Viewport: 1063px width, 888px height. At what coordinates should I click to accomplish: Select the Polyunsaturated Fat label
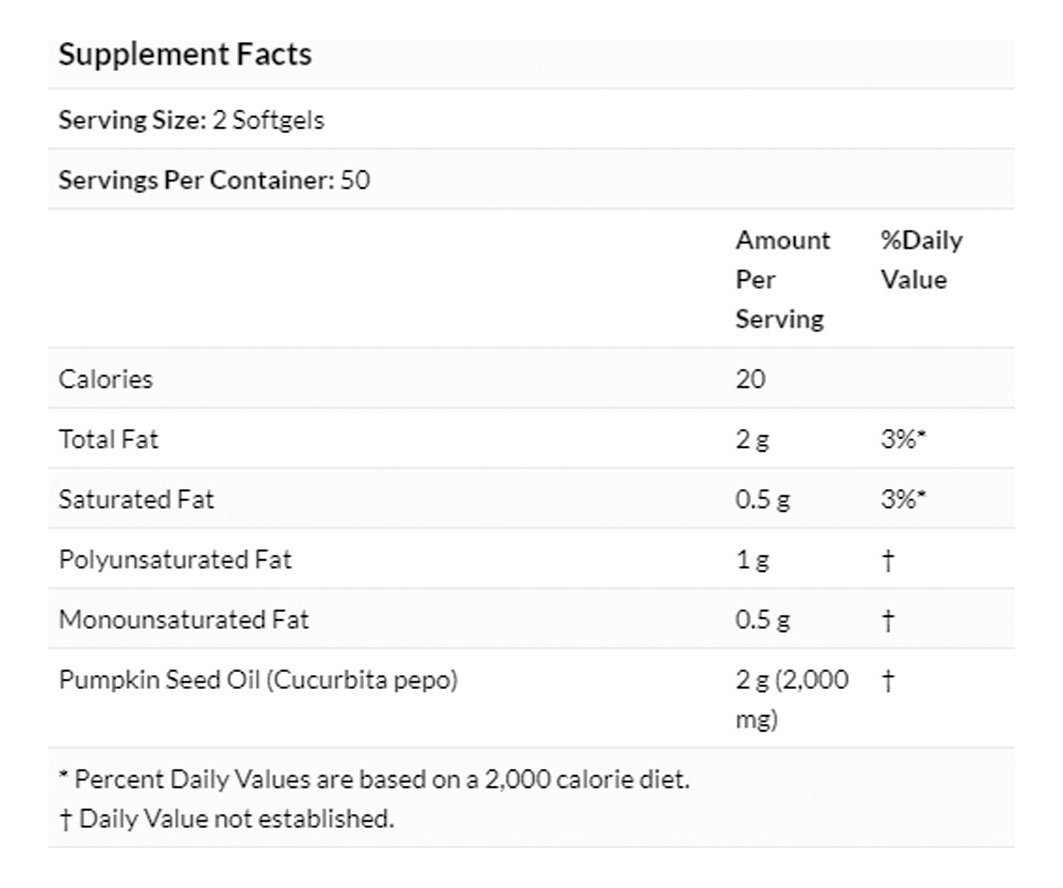click(175, 559)
